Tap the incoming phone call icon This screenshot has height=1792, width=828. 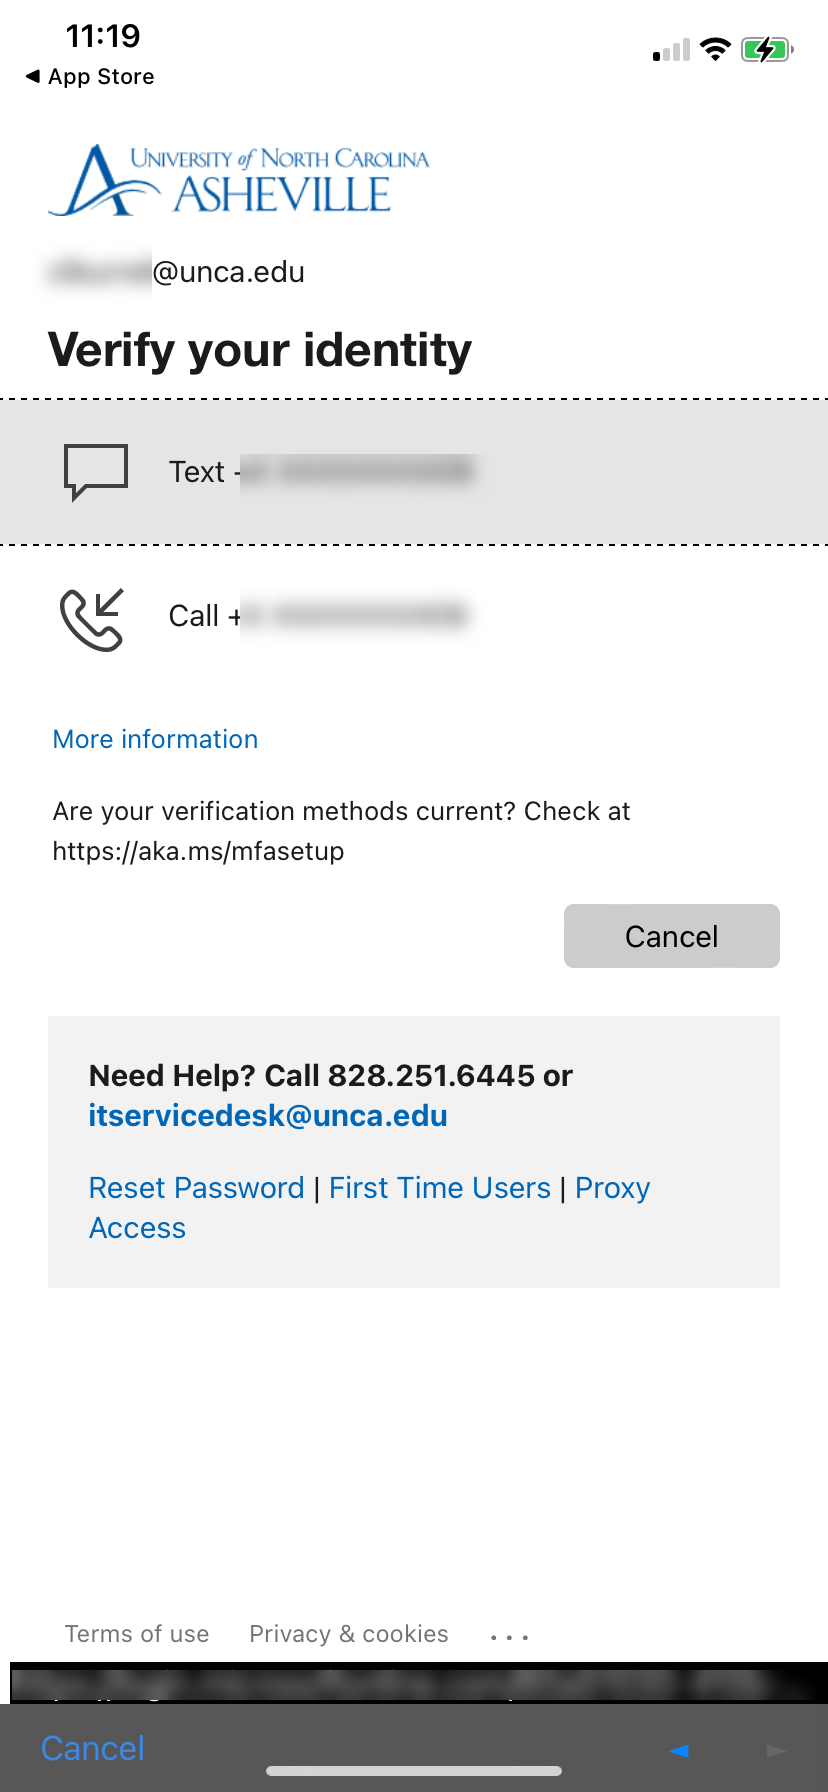tap(92, 619)
